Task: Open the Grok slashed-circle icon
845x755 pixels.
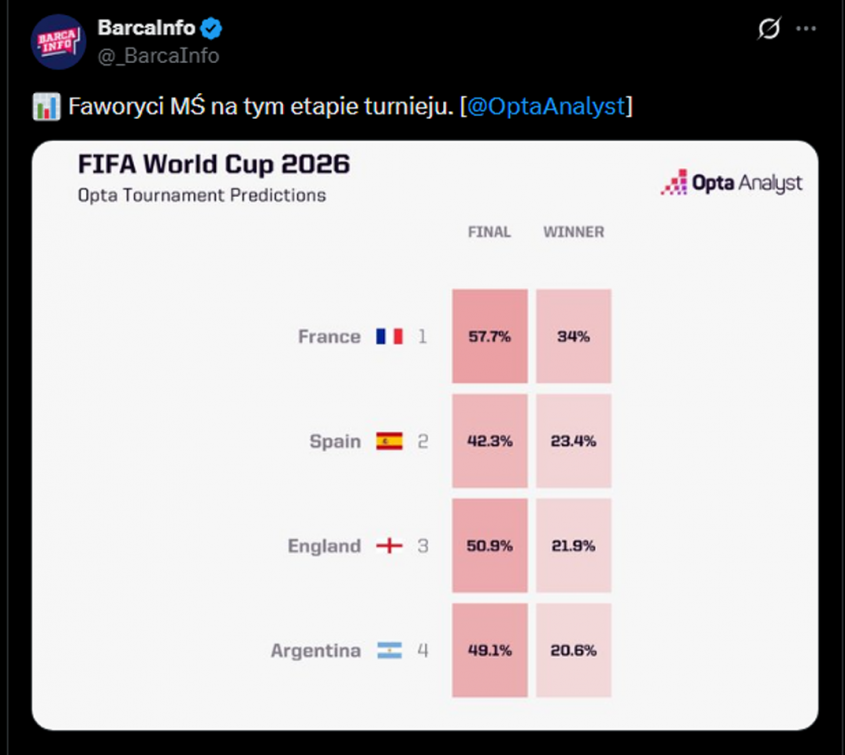Action: pos(768,29)
